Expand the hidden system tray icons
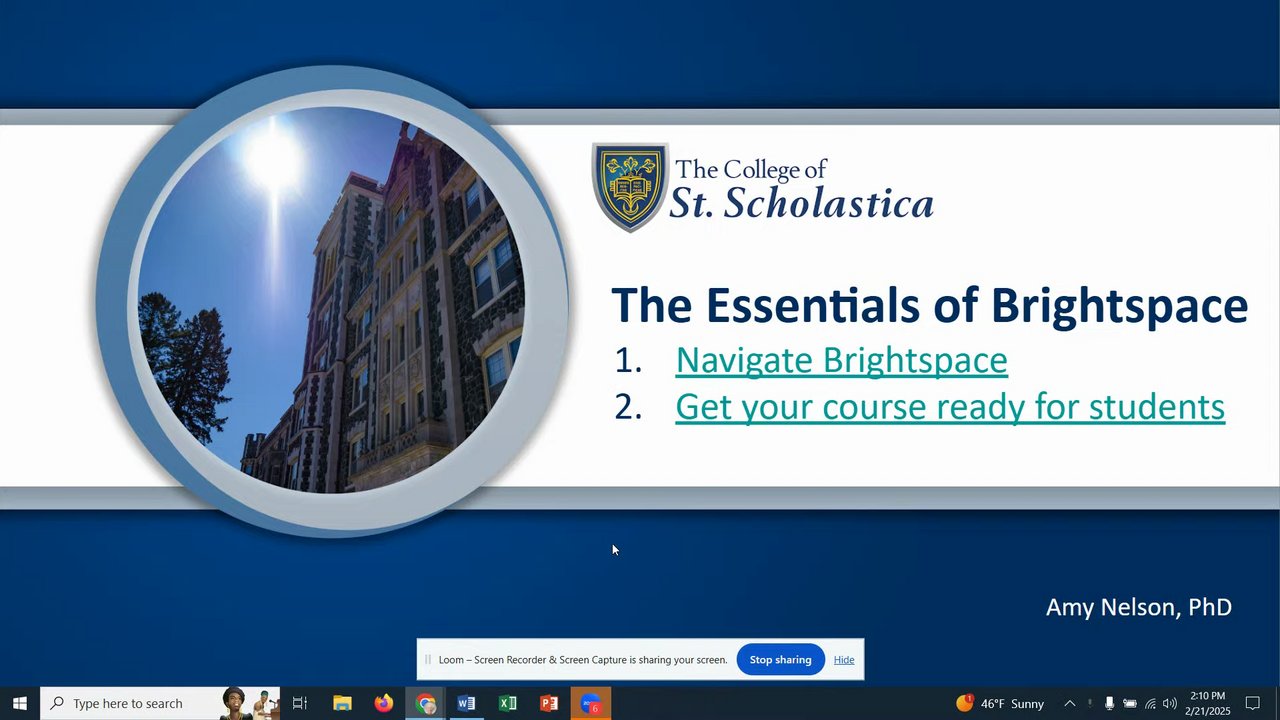This screenshot has height=720, width=1280. 1069,703
